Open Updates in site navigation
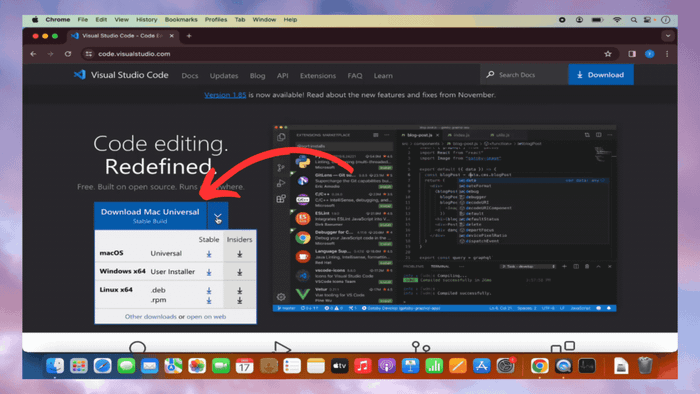Screen dimensions: 700x394 [224, 76]
